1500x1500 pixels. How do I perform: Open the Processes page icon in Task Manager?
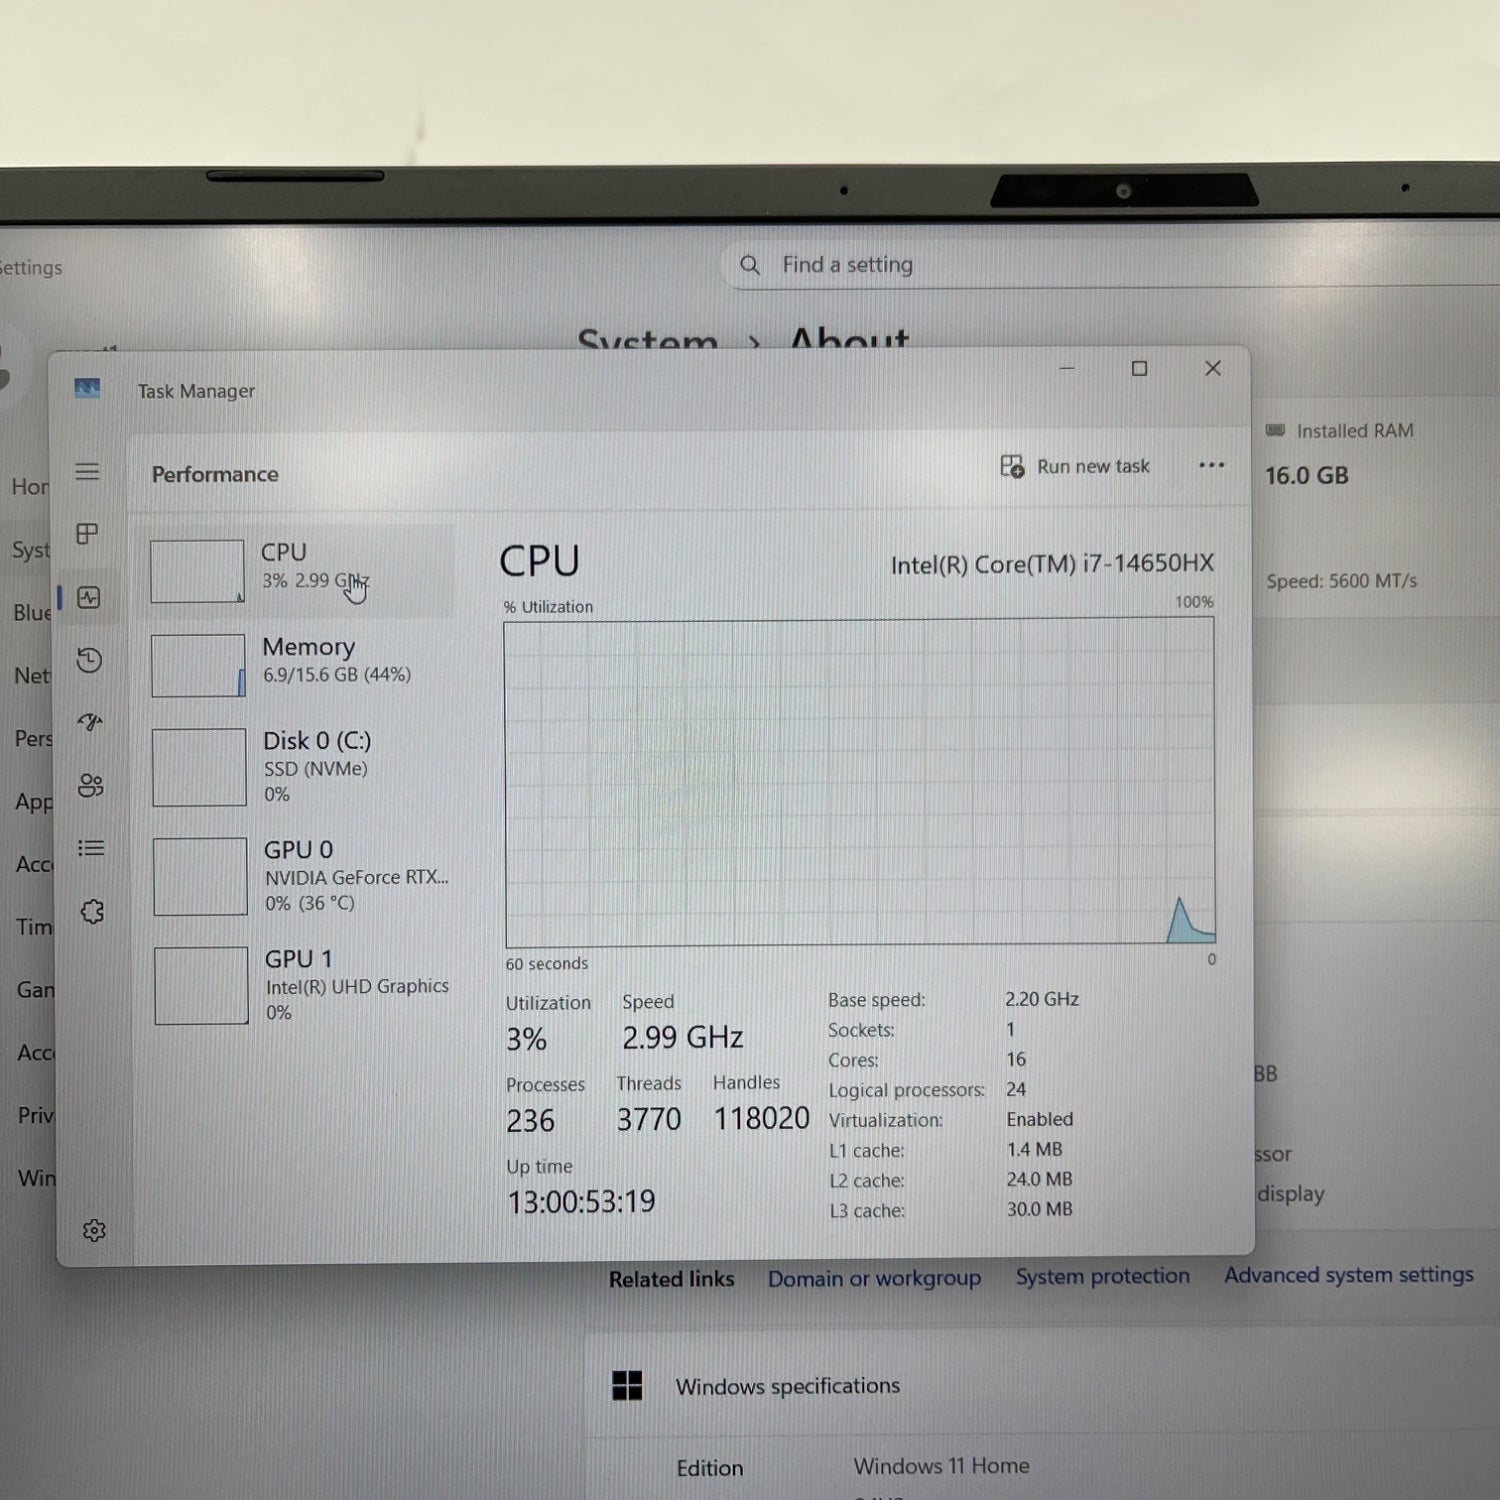point(88,534)
